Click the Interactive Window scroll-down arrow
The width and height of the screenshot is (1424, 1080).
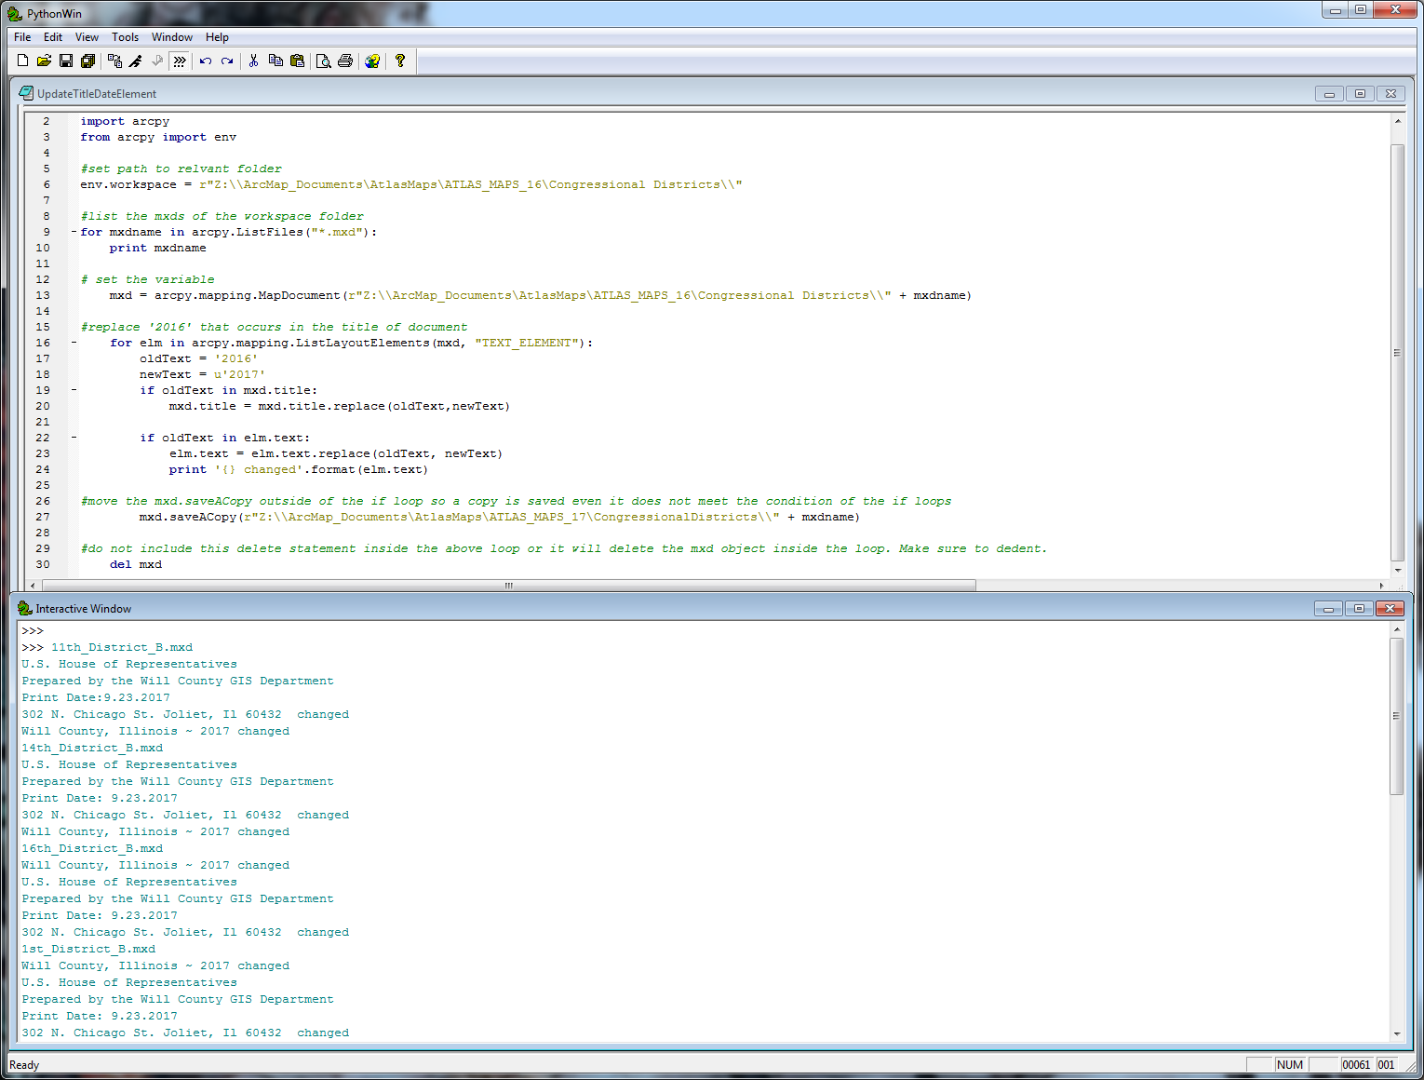coord(1396,1034)
